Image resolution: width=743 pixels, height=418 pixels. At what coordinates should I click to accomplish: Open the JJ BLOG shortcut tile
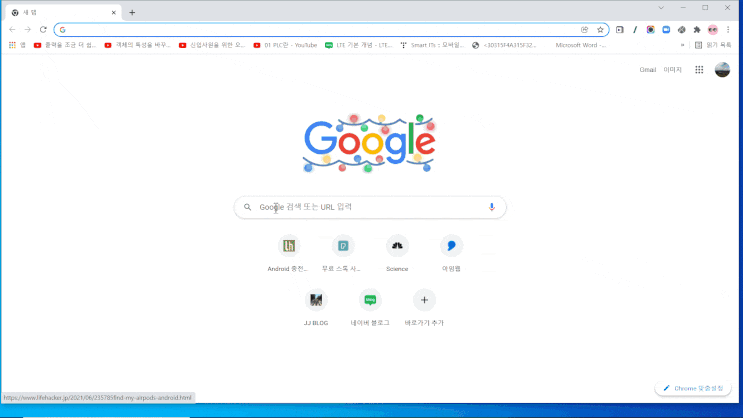(x=316, y=308)
